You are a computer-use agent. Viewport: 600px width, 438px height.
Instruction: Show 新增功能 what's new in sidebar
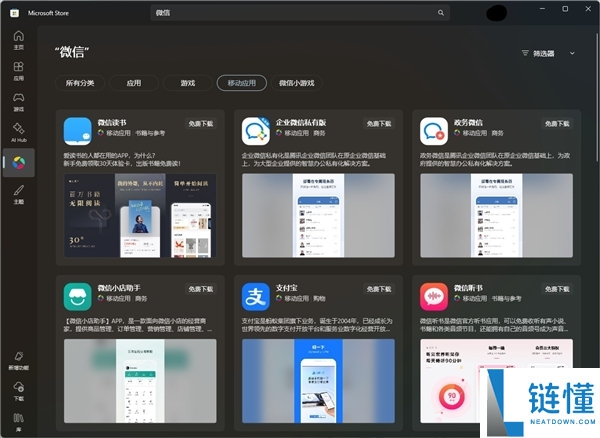point(18,361)
